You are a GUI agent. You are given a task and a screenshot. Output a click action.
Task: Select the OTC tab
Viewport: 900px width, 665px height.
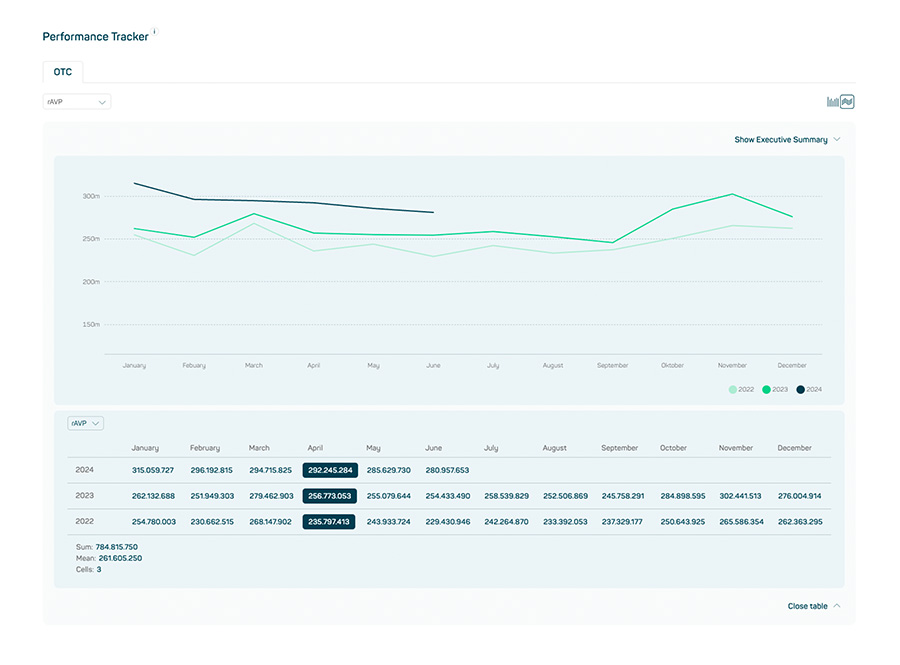63,72
